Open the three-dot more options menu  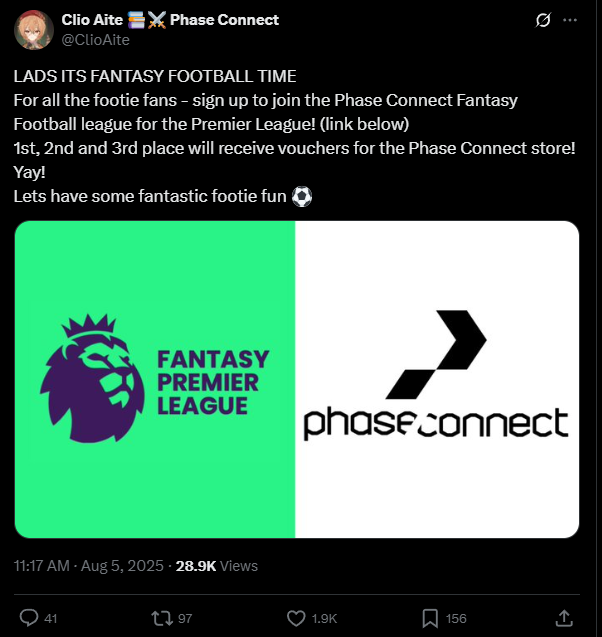coord(570,20)
